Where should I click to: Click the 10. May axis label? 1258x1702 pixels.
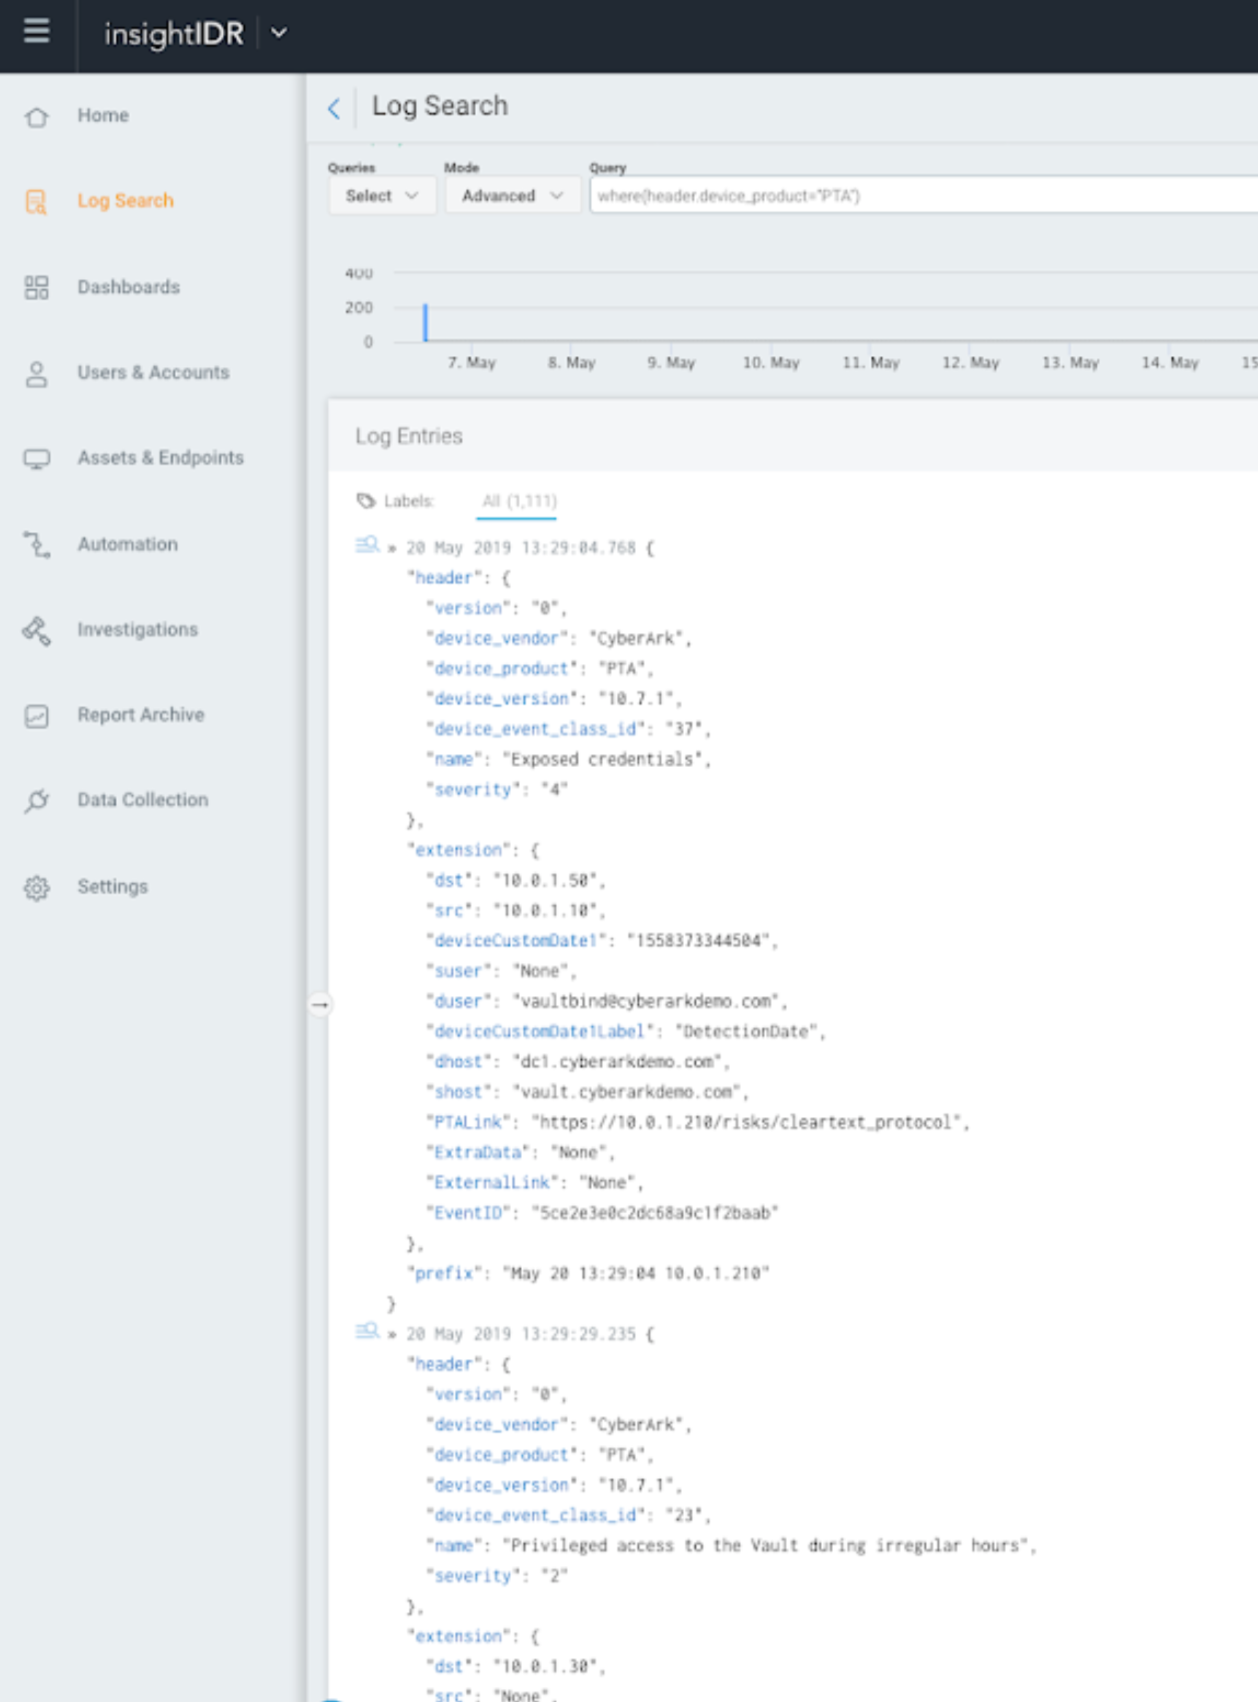point(771,362)
